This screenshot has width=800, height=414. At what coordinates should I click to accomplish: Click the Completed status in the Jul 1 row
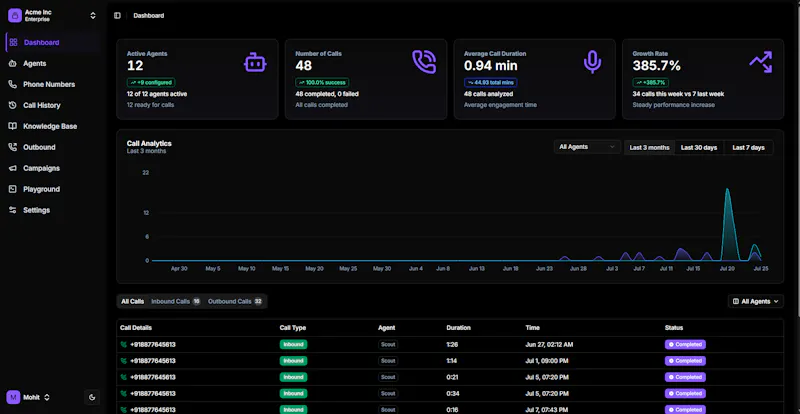685,361
